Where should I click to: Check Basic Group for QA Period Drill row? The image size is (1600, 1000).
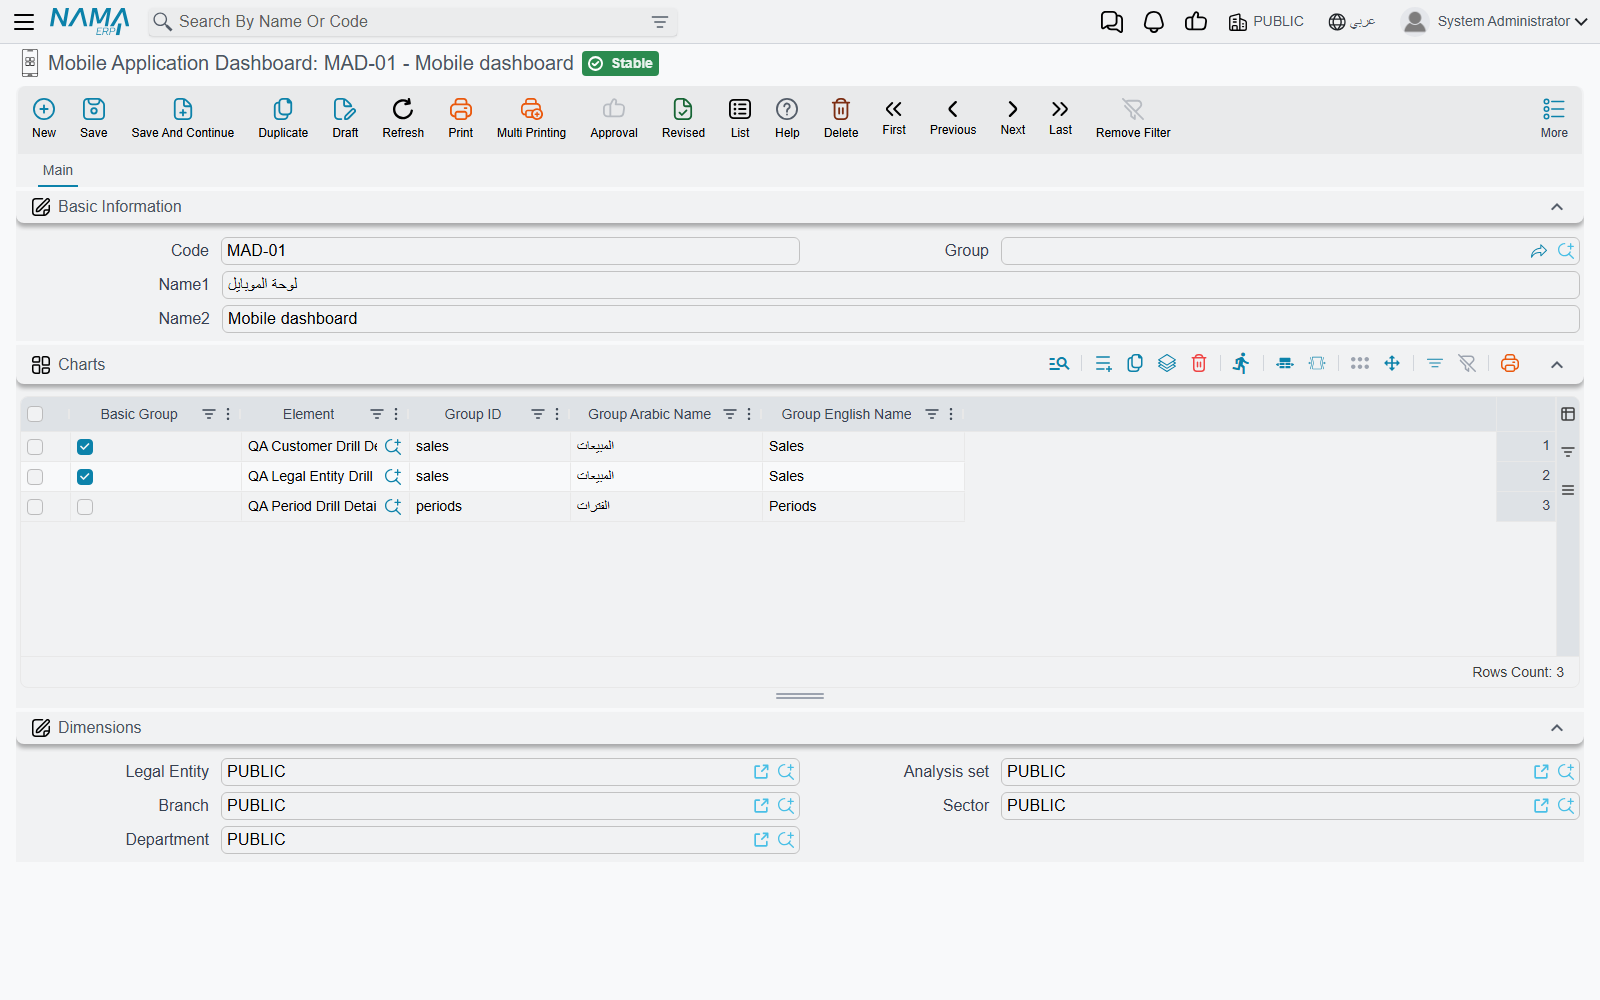(85, 507)
